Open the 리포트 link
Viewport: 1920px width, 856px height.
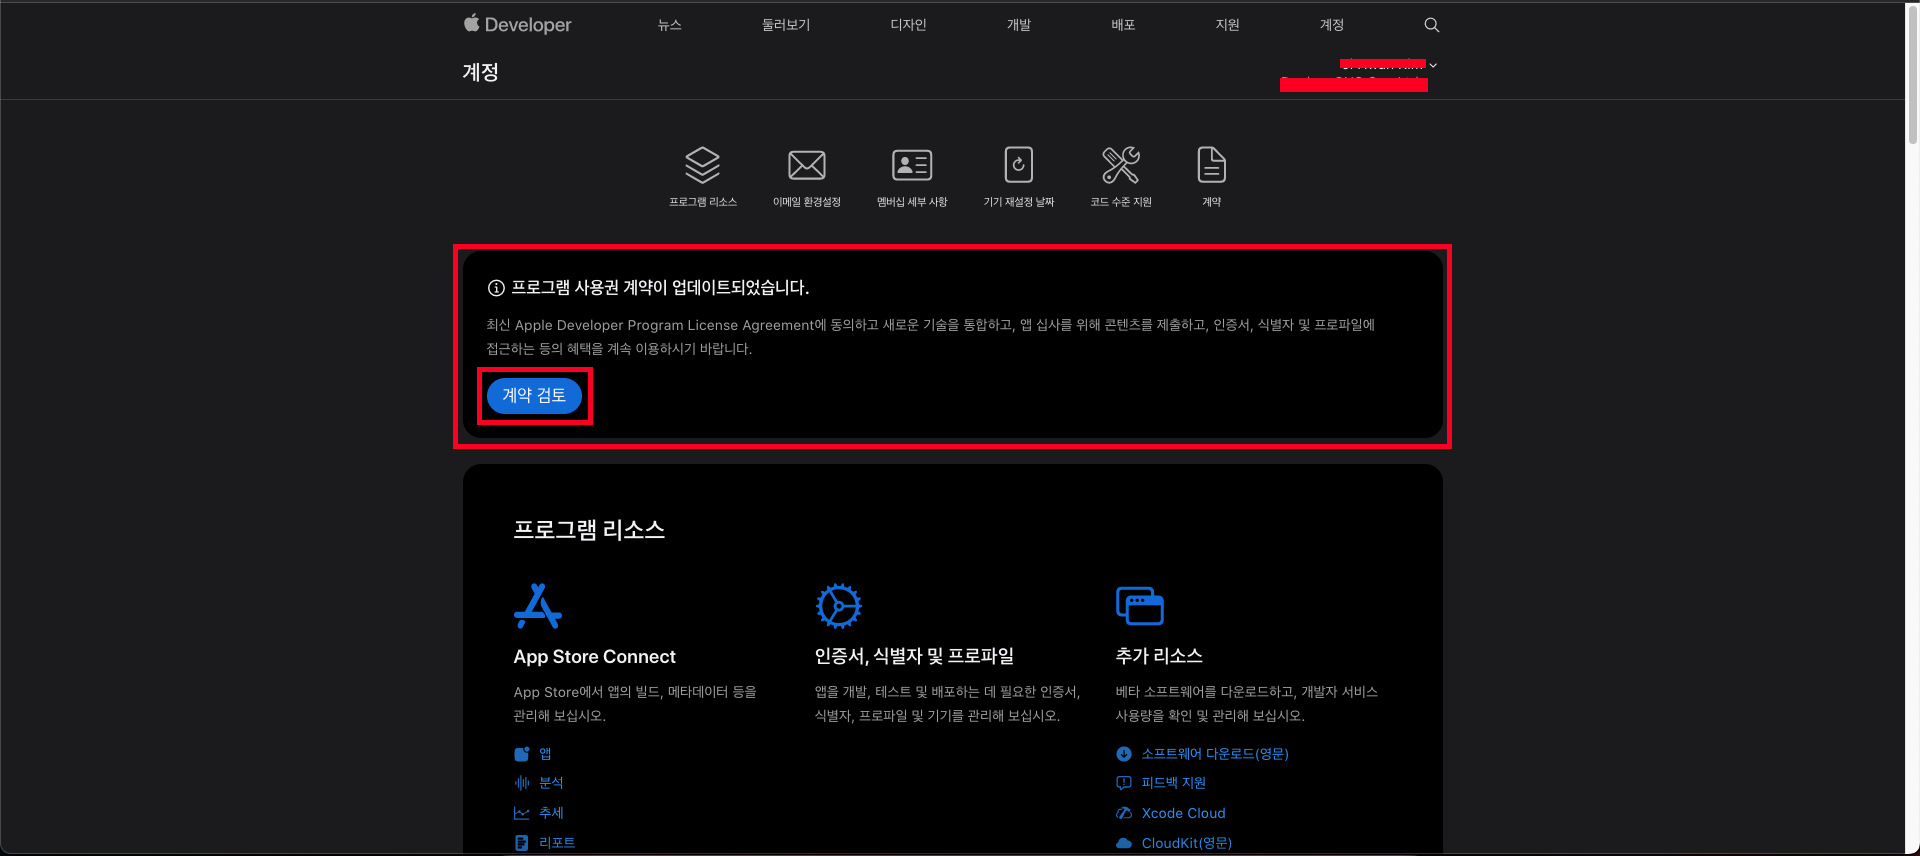tap(557, 843)
